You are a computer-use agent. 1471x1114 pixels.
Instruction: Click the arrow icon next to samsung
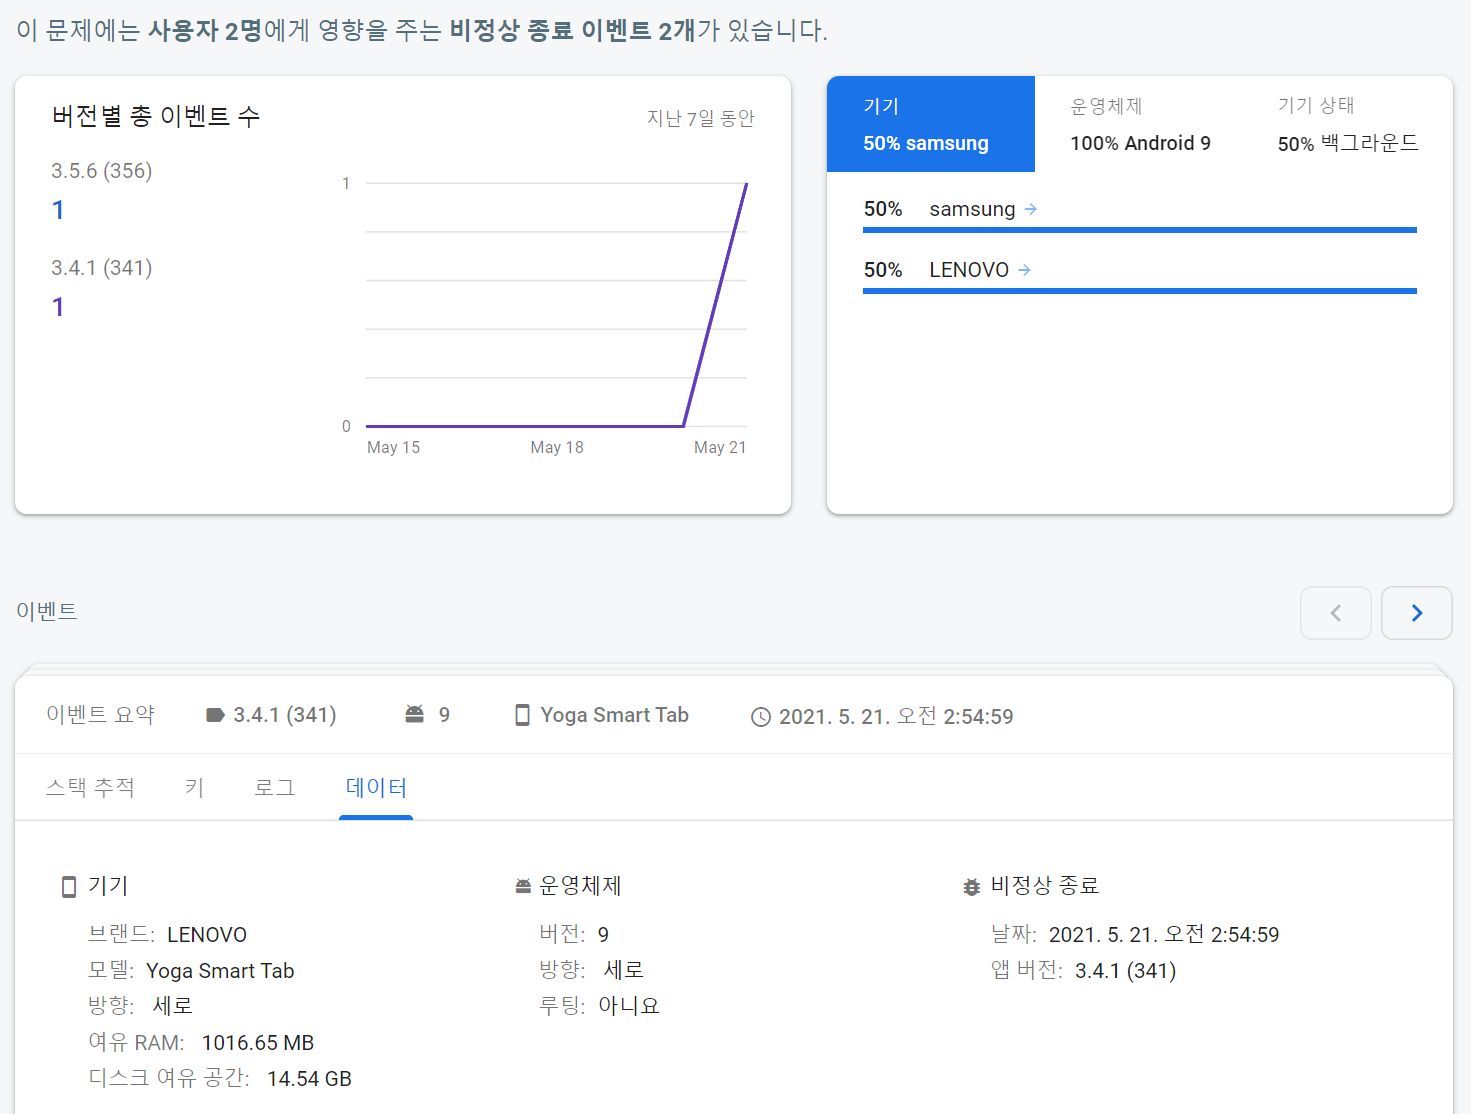click(1031, 209)
